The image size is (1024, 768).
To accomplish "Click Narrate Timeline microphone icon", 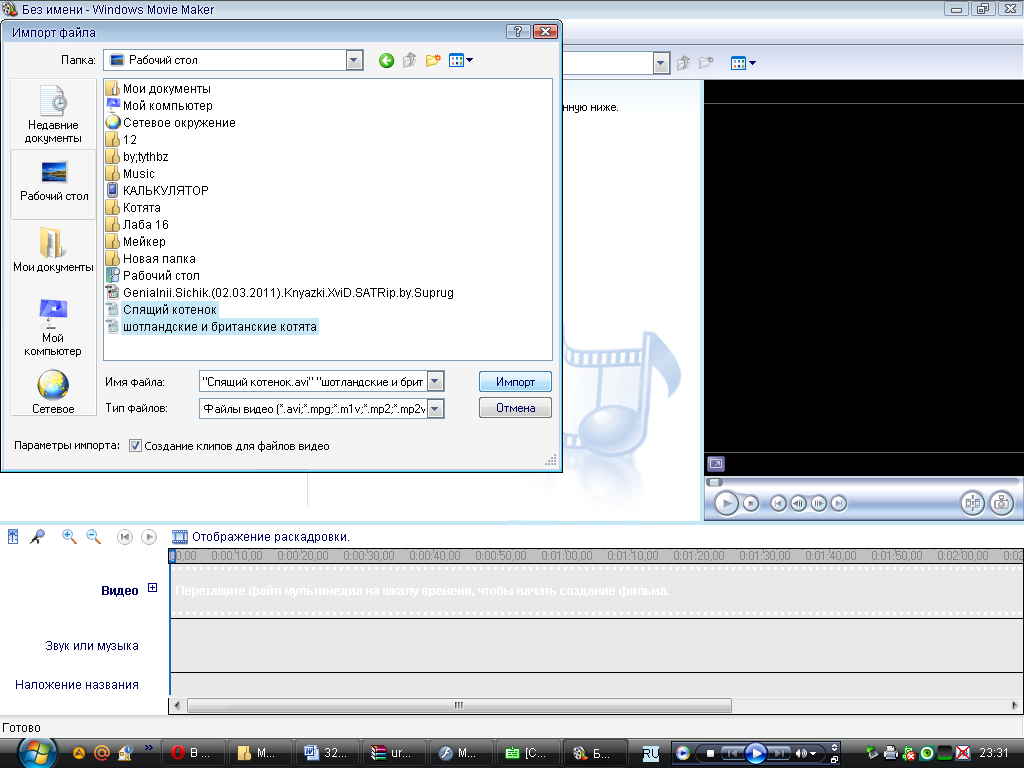I will 38,537.
